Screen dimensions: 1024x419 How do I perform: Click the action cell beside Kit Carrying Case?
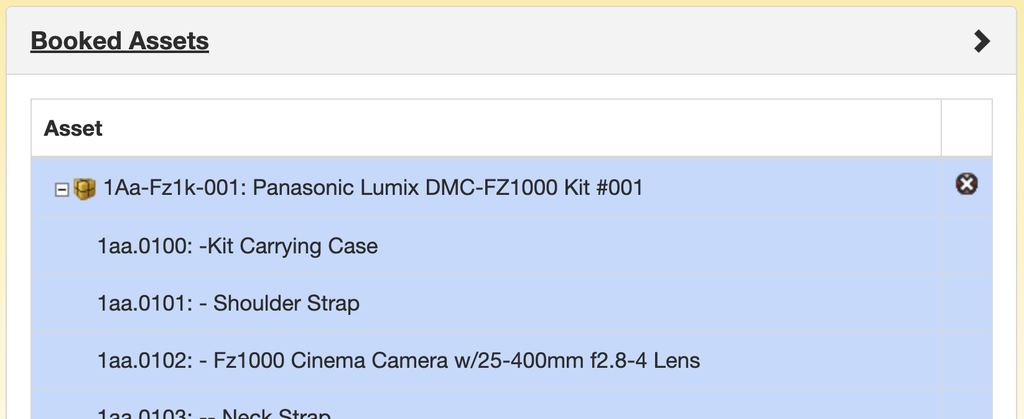point(967,245)
